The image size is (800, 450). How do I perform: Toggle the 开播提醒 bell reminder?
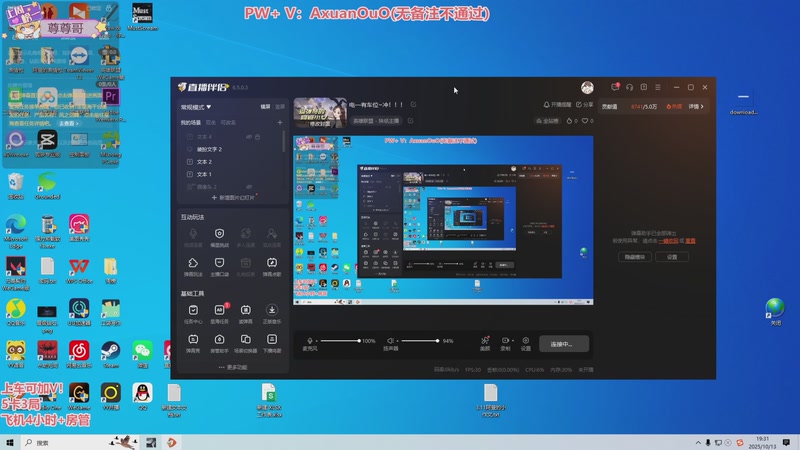pyautogui.click(x=557, y=105)
